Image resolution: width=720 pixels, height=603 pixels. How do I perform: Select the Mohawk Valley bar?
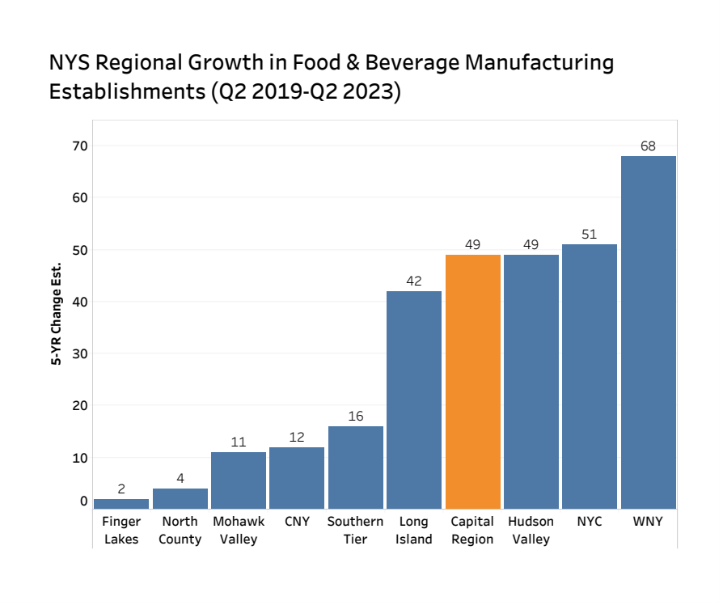click(238, 480)
